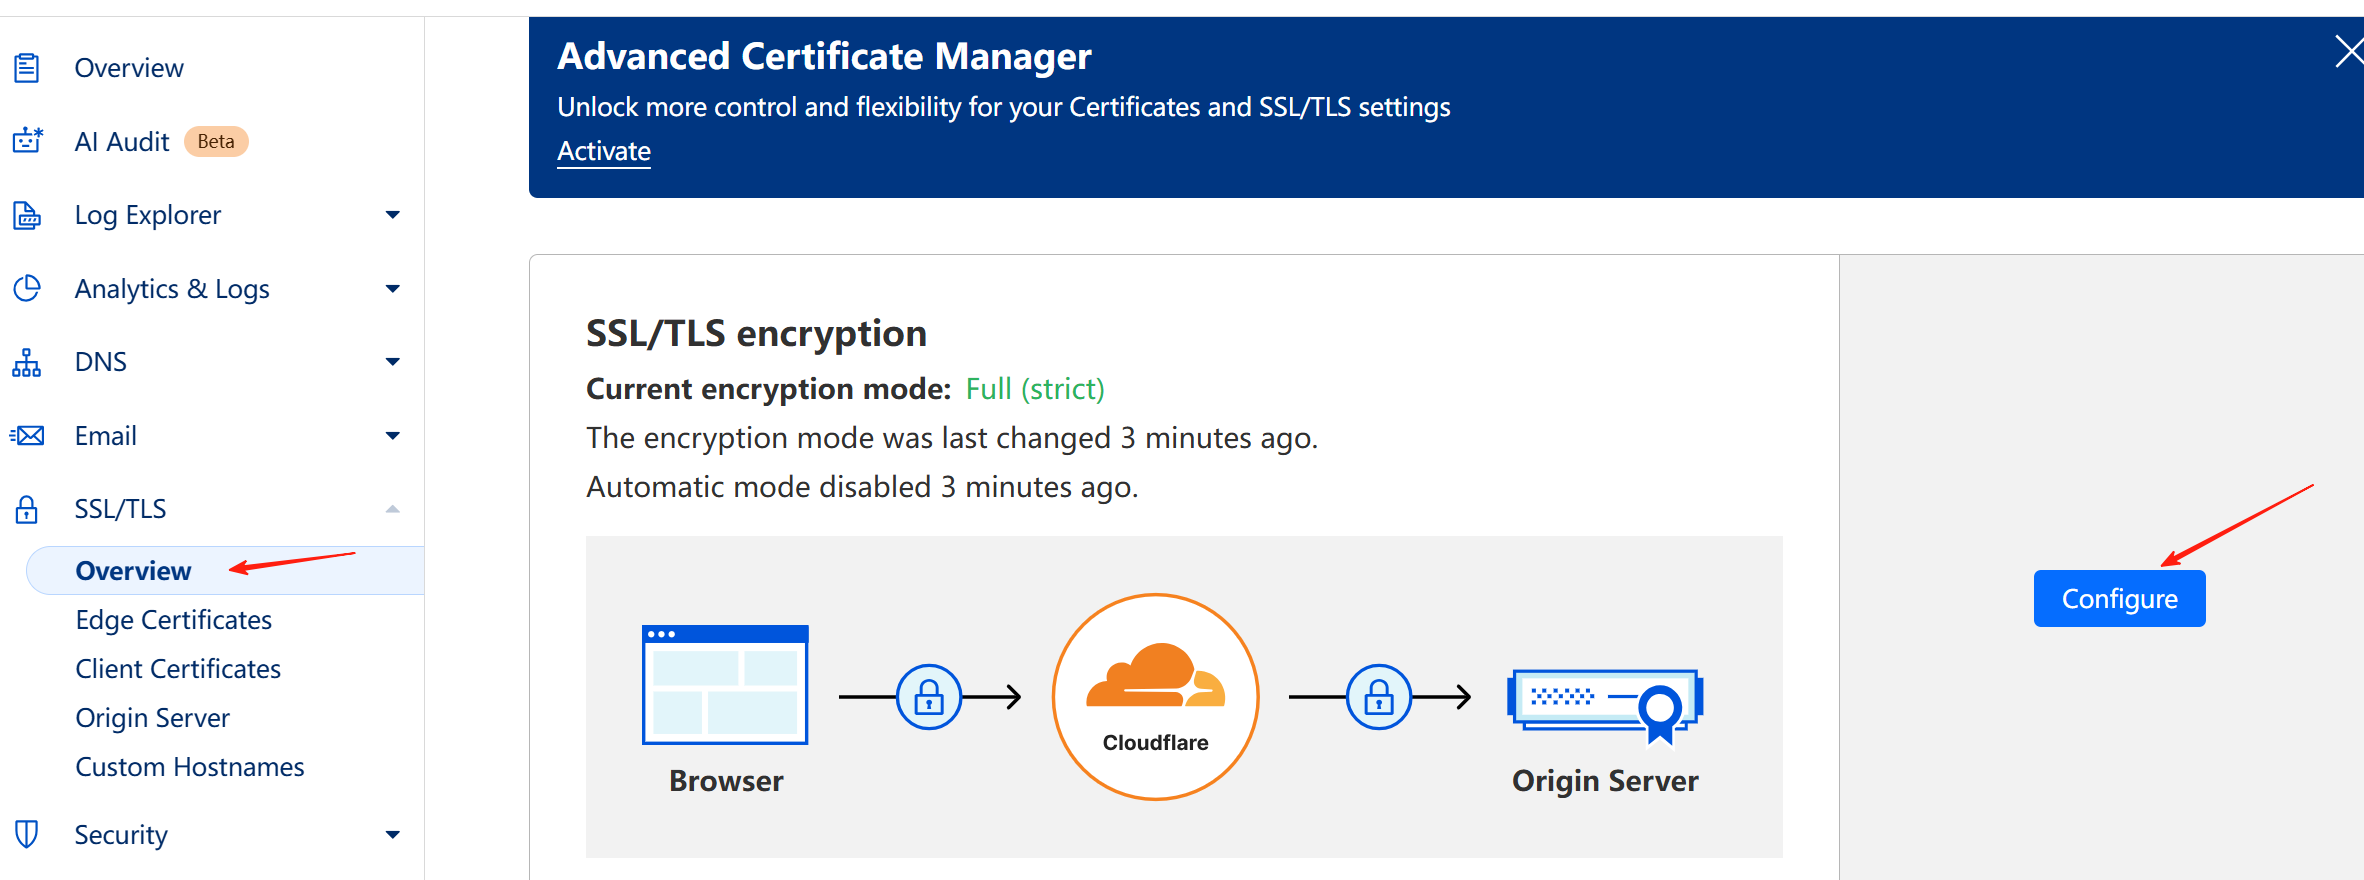Expand the DNS menu arrow
This screenshot has height=880, width=2364.
click(x=392, y=362)
